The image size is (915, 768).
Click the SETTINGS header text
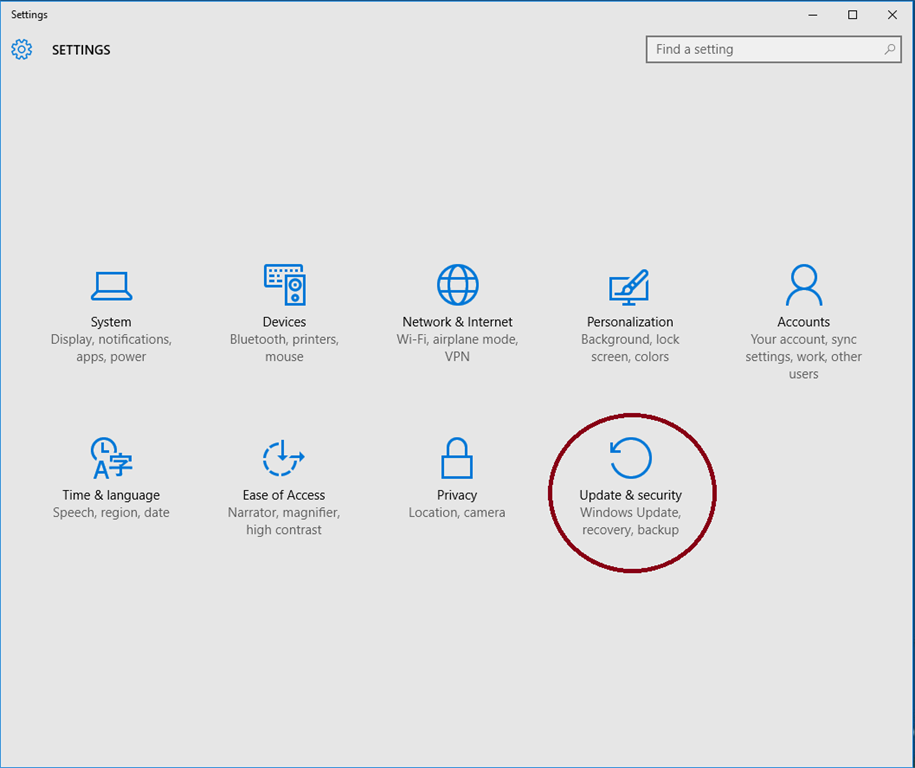pos(81,49)
